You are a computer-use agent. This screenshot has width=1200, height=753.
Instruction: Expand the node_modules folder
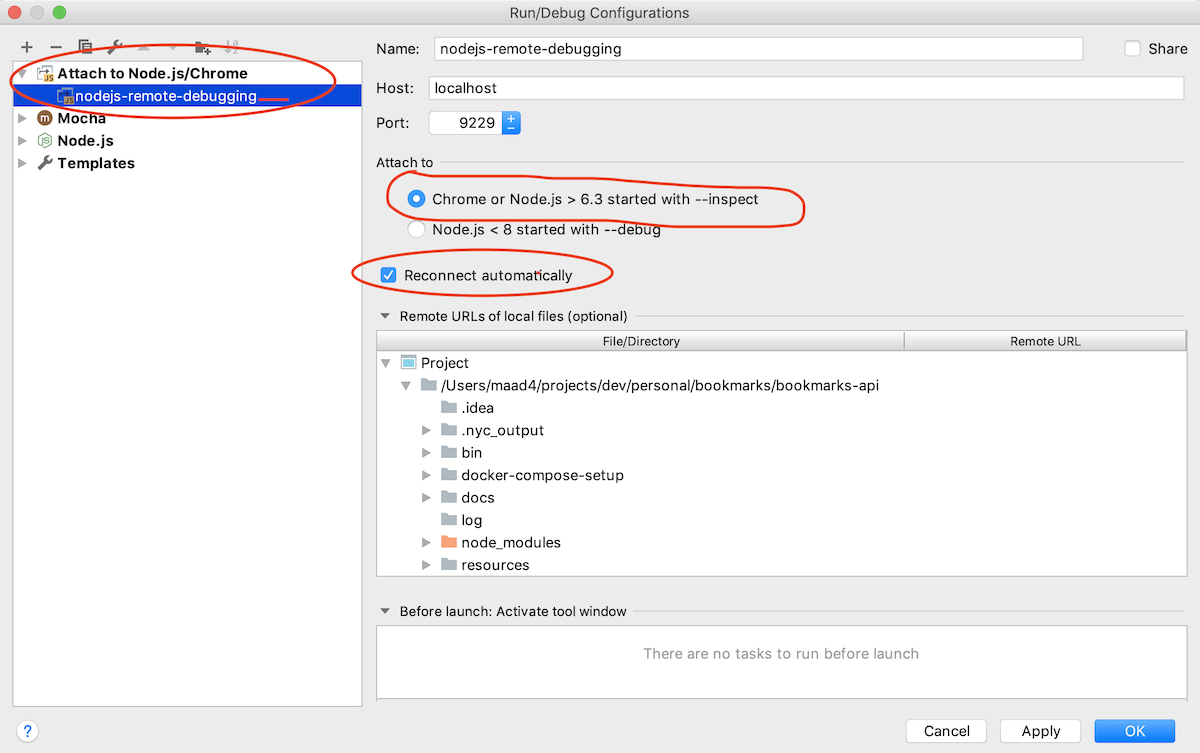(427, 542)
